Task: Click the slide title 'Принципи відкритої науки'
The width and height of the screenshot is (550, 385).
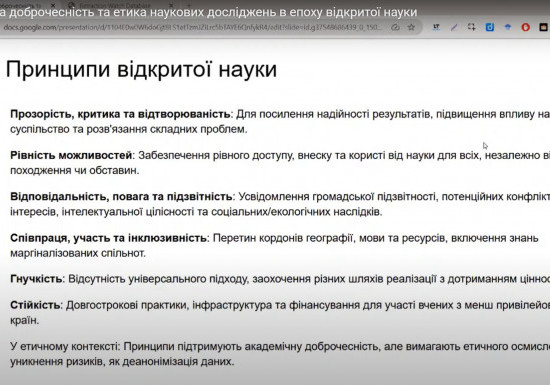Action: 141,69
